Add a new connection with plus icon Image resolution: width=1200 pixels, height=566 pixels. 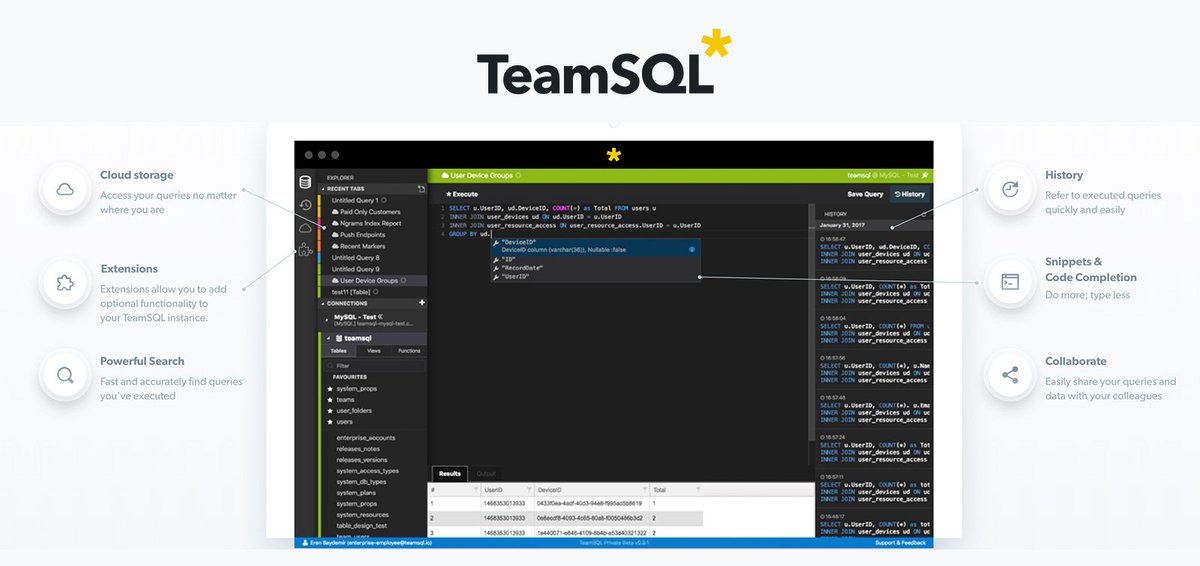pos(422,302)
